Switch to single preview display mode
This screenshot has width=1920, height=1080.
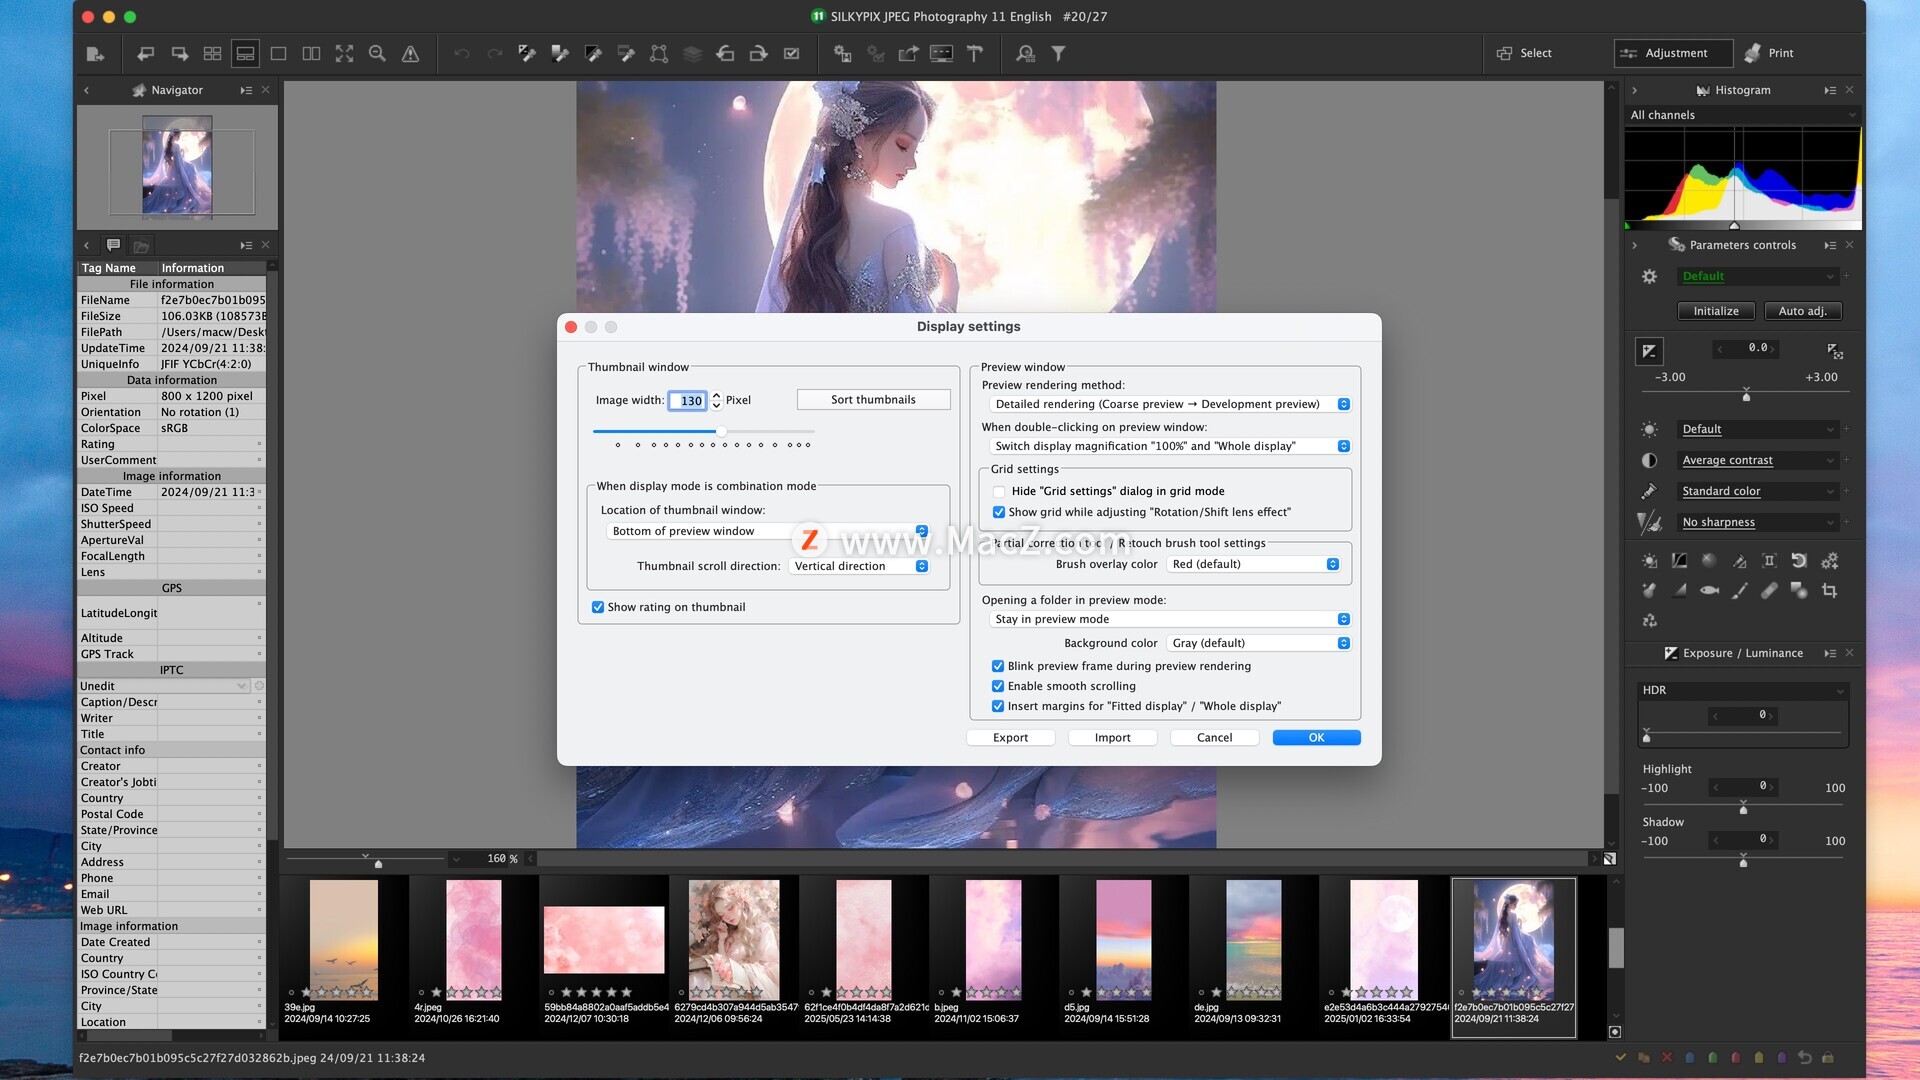279,54
